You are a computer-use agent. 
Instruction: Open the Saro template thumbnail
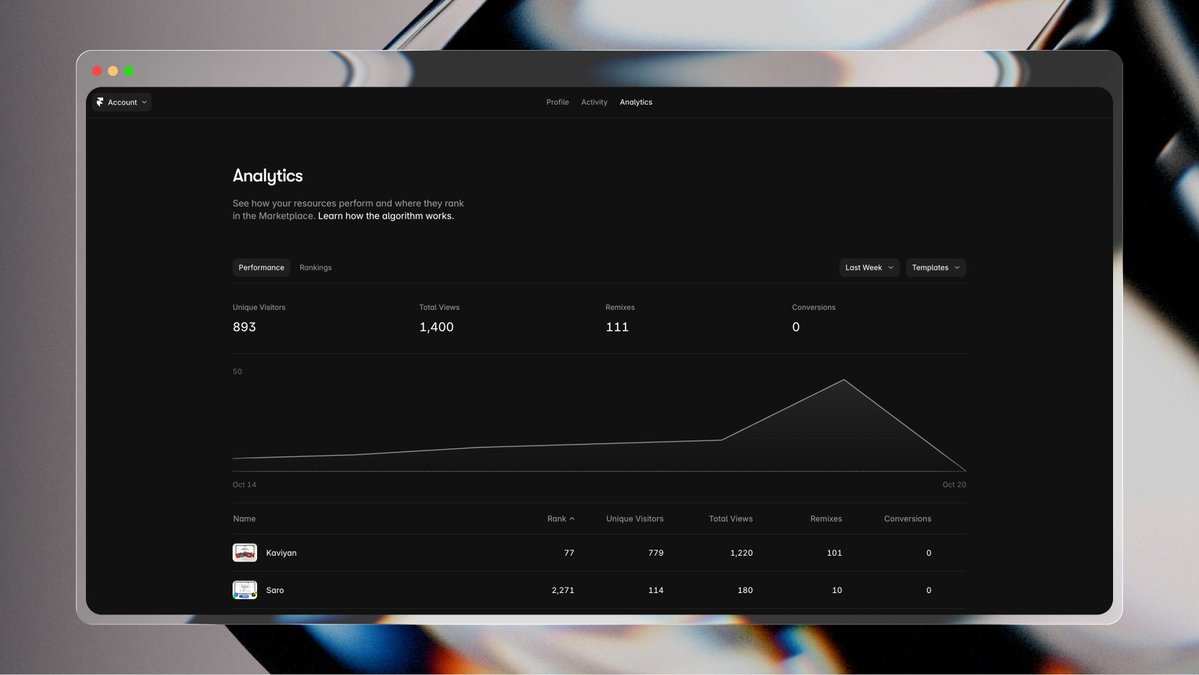[x=245, y=590]
